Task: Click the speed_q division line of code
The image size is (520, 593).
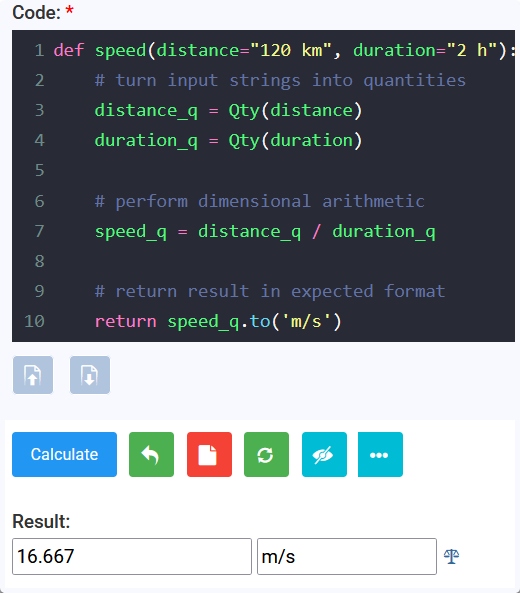Action: tap(265, 231)
